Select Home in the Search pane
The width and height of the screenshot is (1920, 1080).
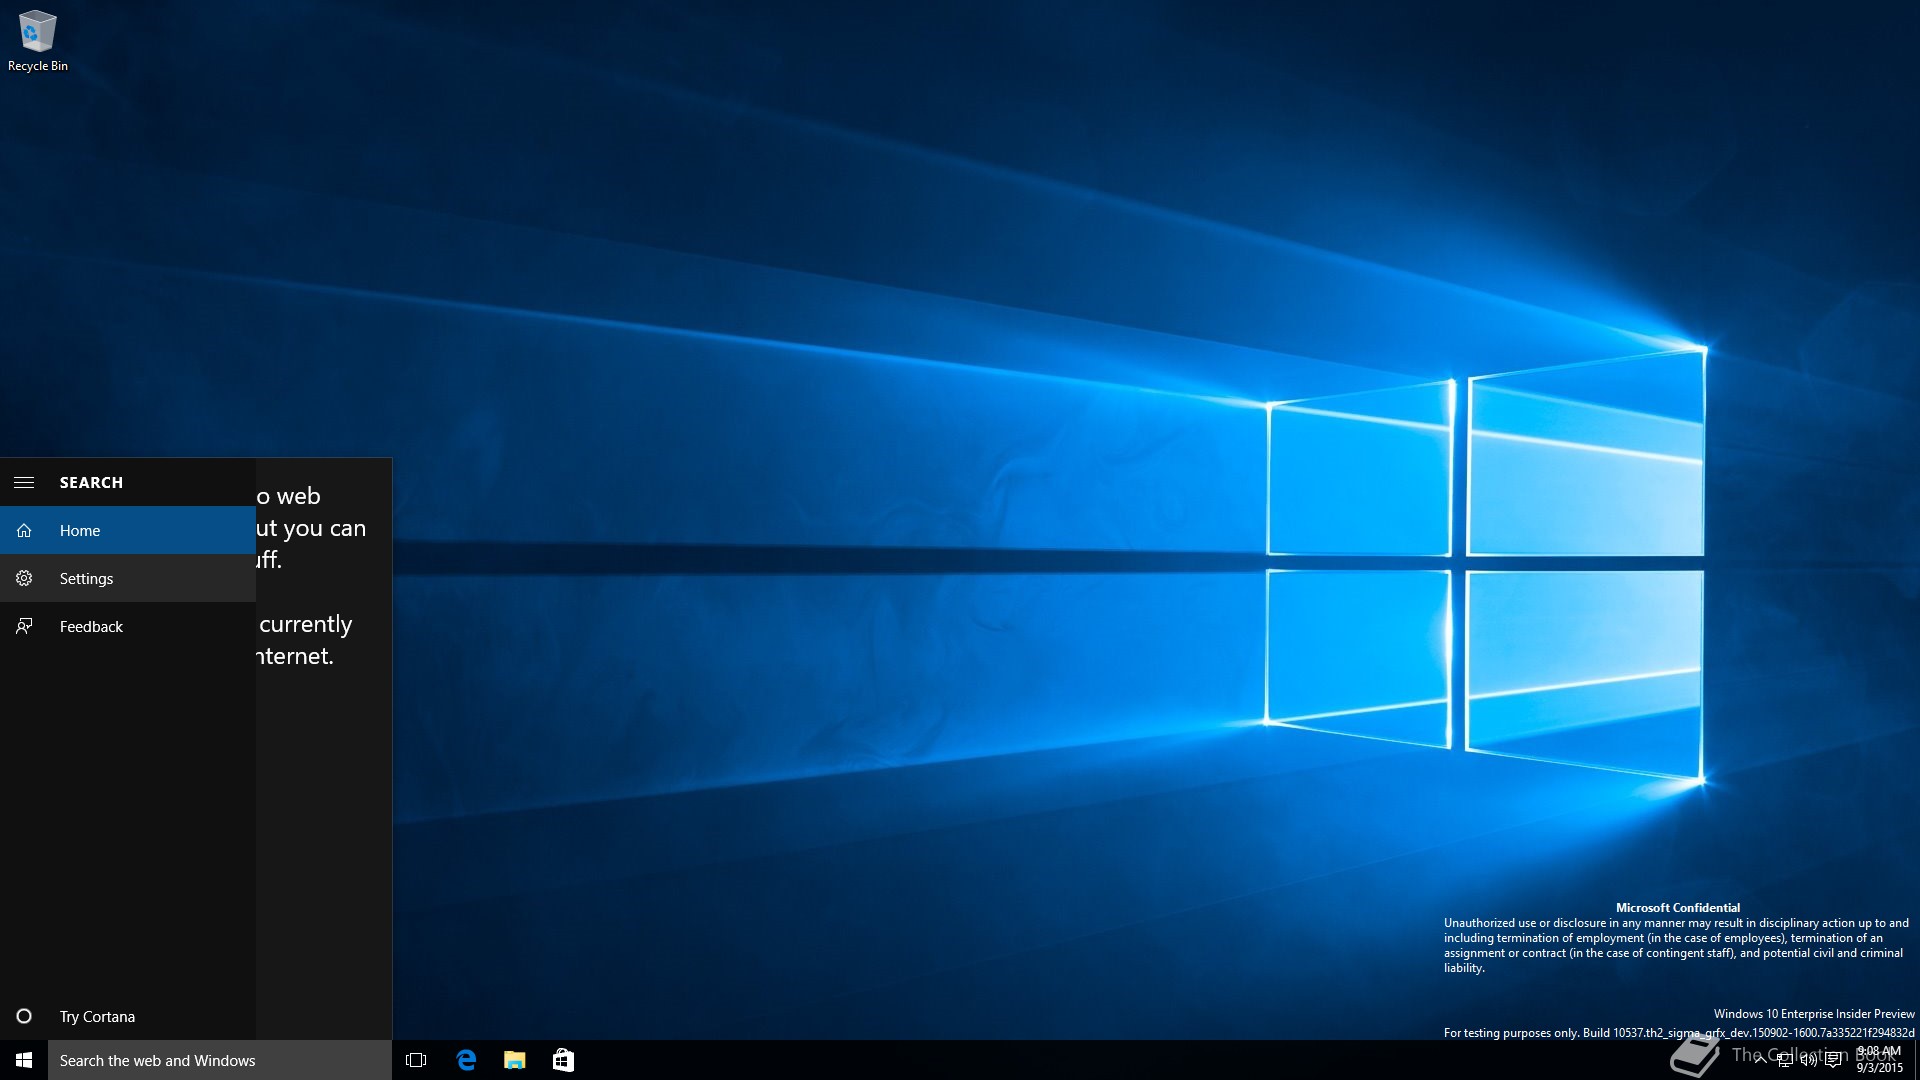(x=128, y=530)
